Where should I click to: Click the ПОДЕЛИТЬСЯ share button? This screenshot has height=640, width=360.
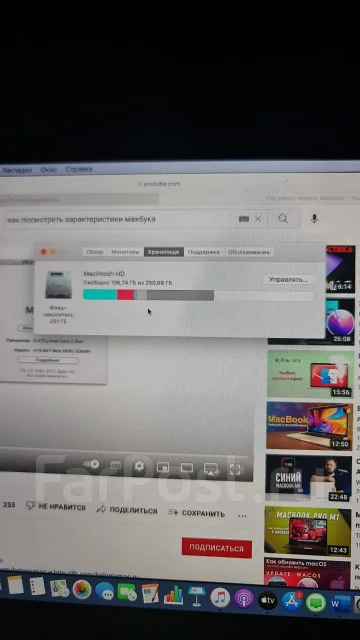pyautogui.click(x=127, y=510)
